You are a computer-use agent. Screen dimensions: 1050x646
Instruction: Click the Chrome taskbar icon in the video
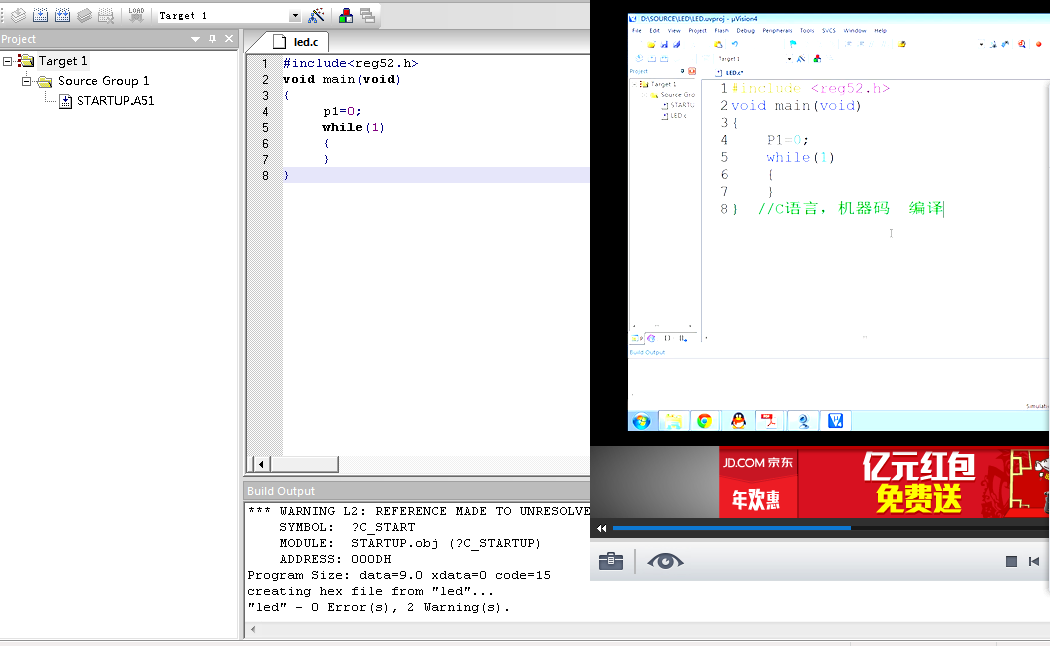(x=704, y=421)
